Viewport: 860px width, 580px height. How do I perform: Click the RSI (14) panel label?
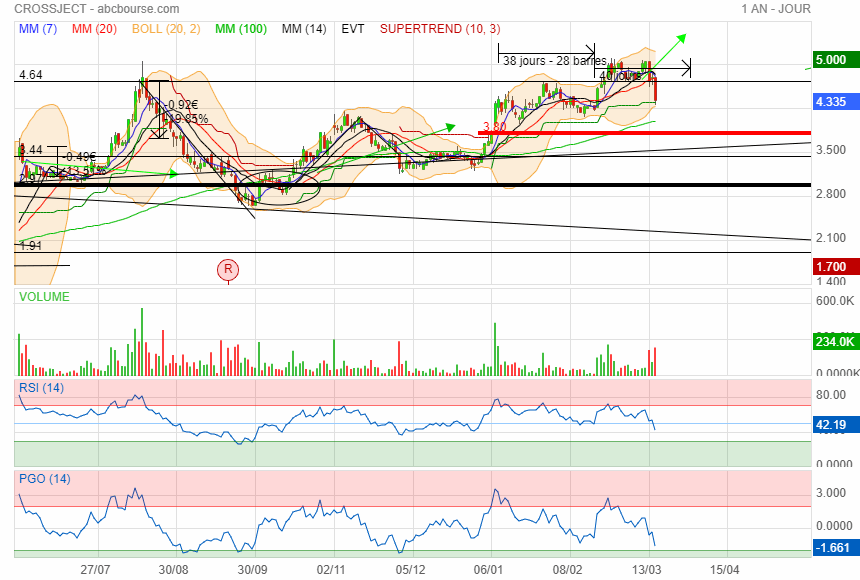tap(41, 388)
